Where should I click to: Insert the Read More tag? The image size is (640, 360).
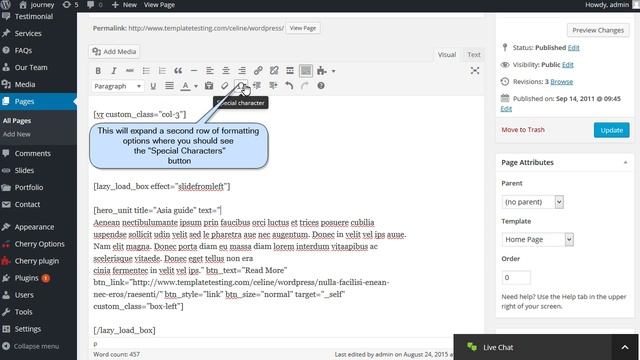pos(290,71)
